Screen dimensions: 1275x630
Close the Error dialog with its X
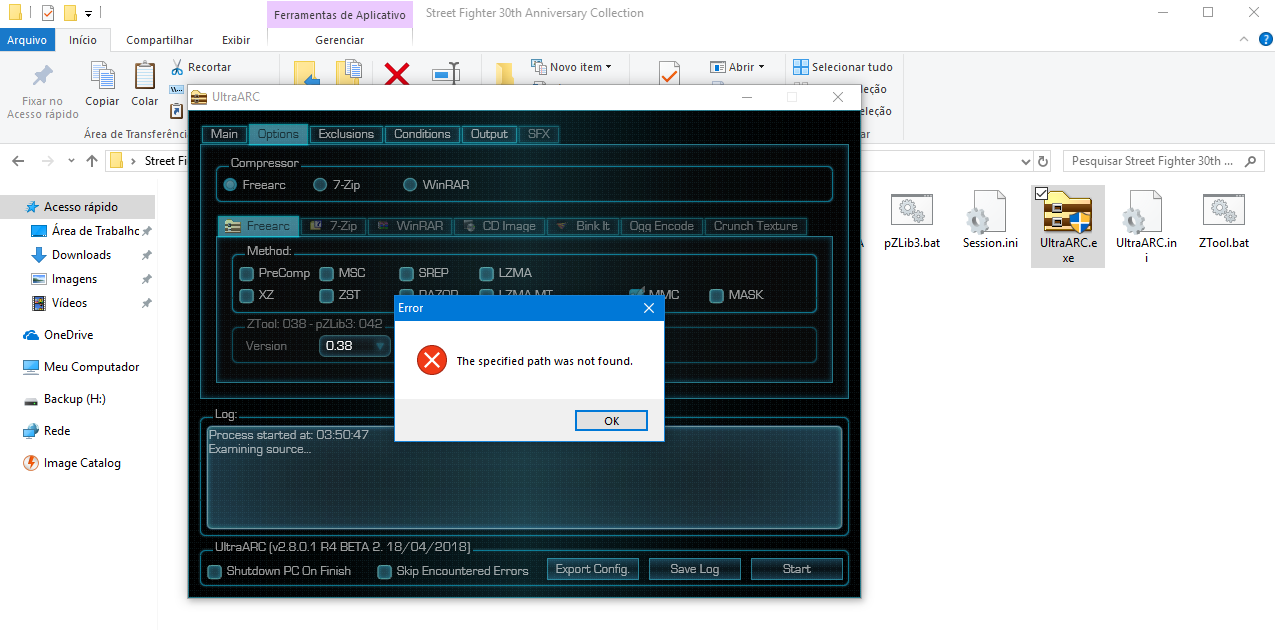click(x=649, y=308)
